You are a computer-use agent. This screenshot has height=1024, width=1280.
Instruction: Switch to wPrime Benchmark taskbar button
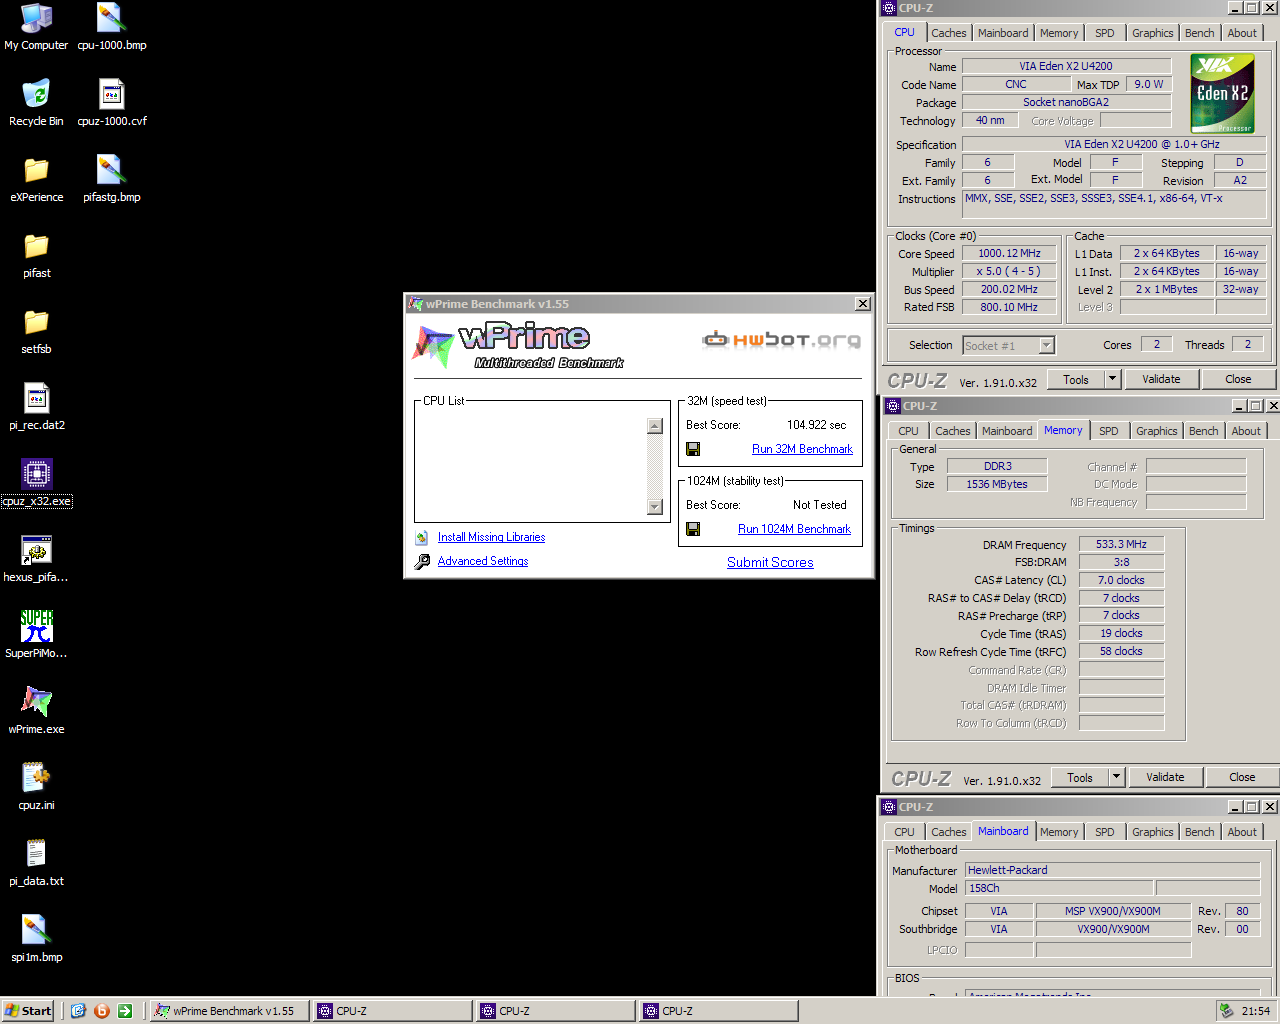pyautogui.click(x=229, y=1011)
